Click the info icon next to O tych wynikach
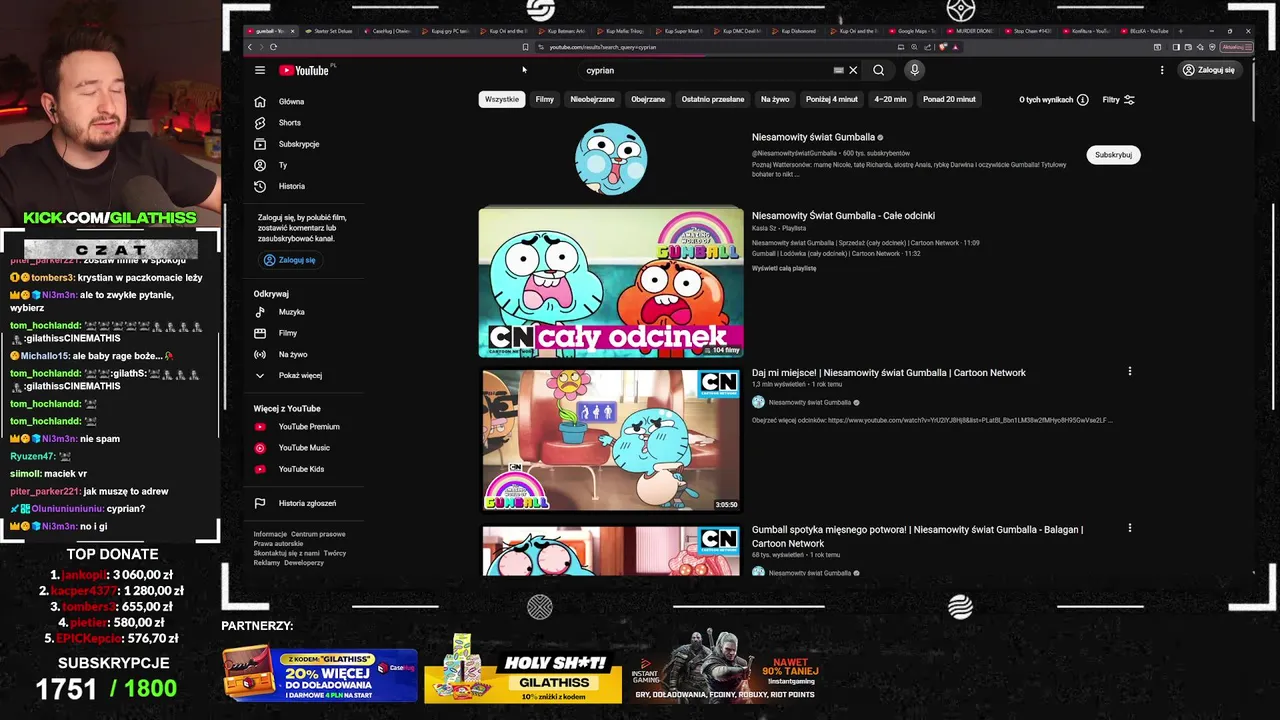The width and height of the screenshot is (1280, 720). tap(1083, 100)
